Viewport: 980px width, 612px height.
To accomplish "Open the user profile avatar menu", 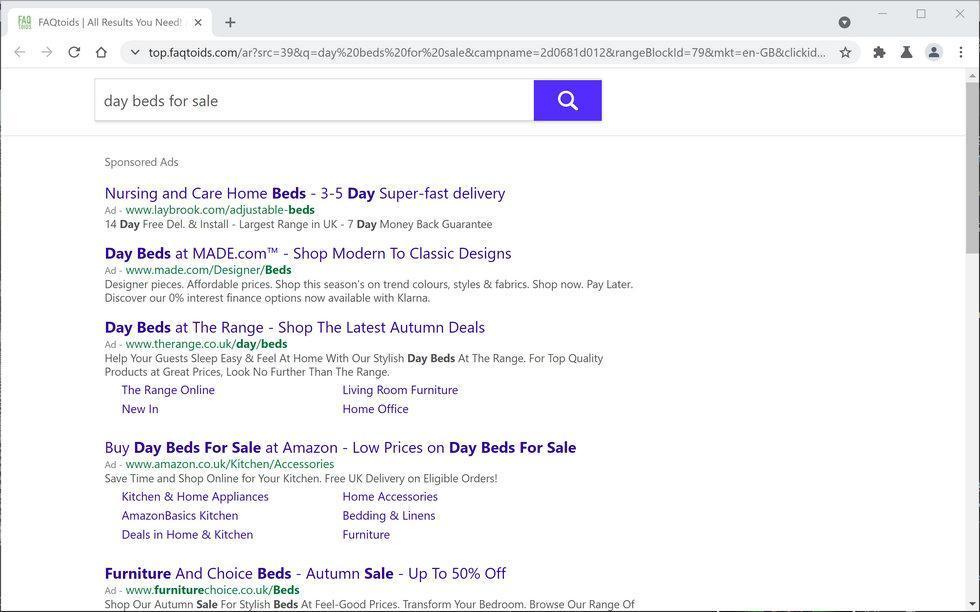I will 933,52.
